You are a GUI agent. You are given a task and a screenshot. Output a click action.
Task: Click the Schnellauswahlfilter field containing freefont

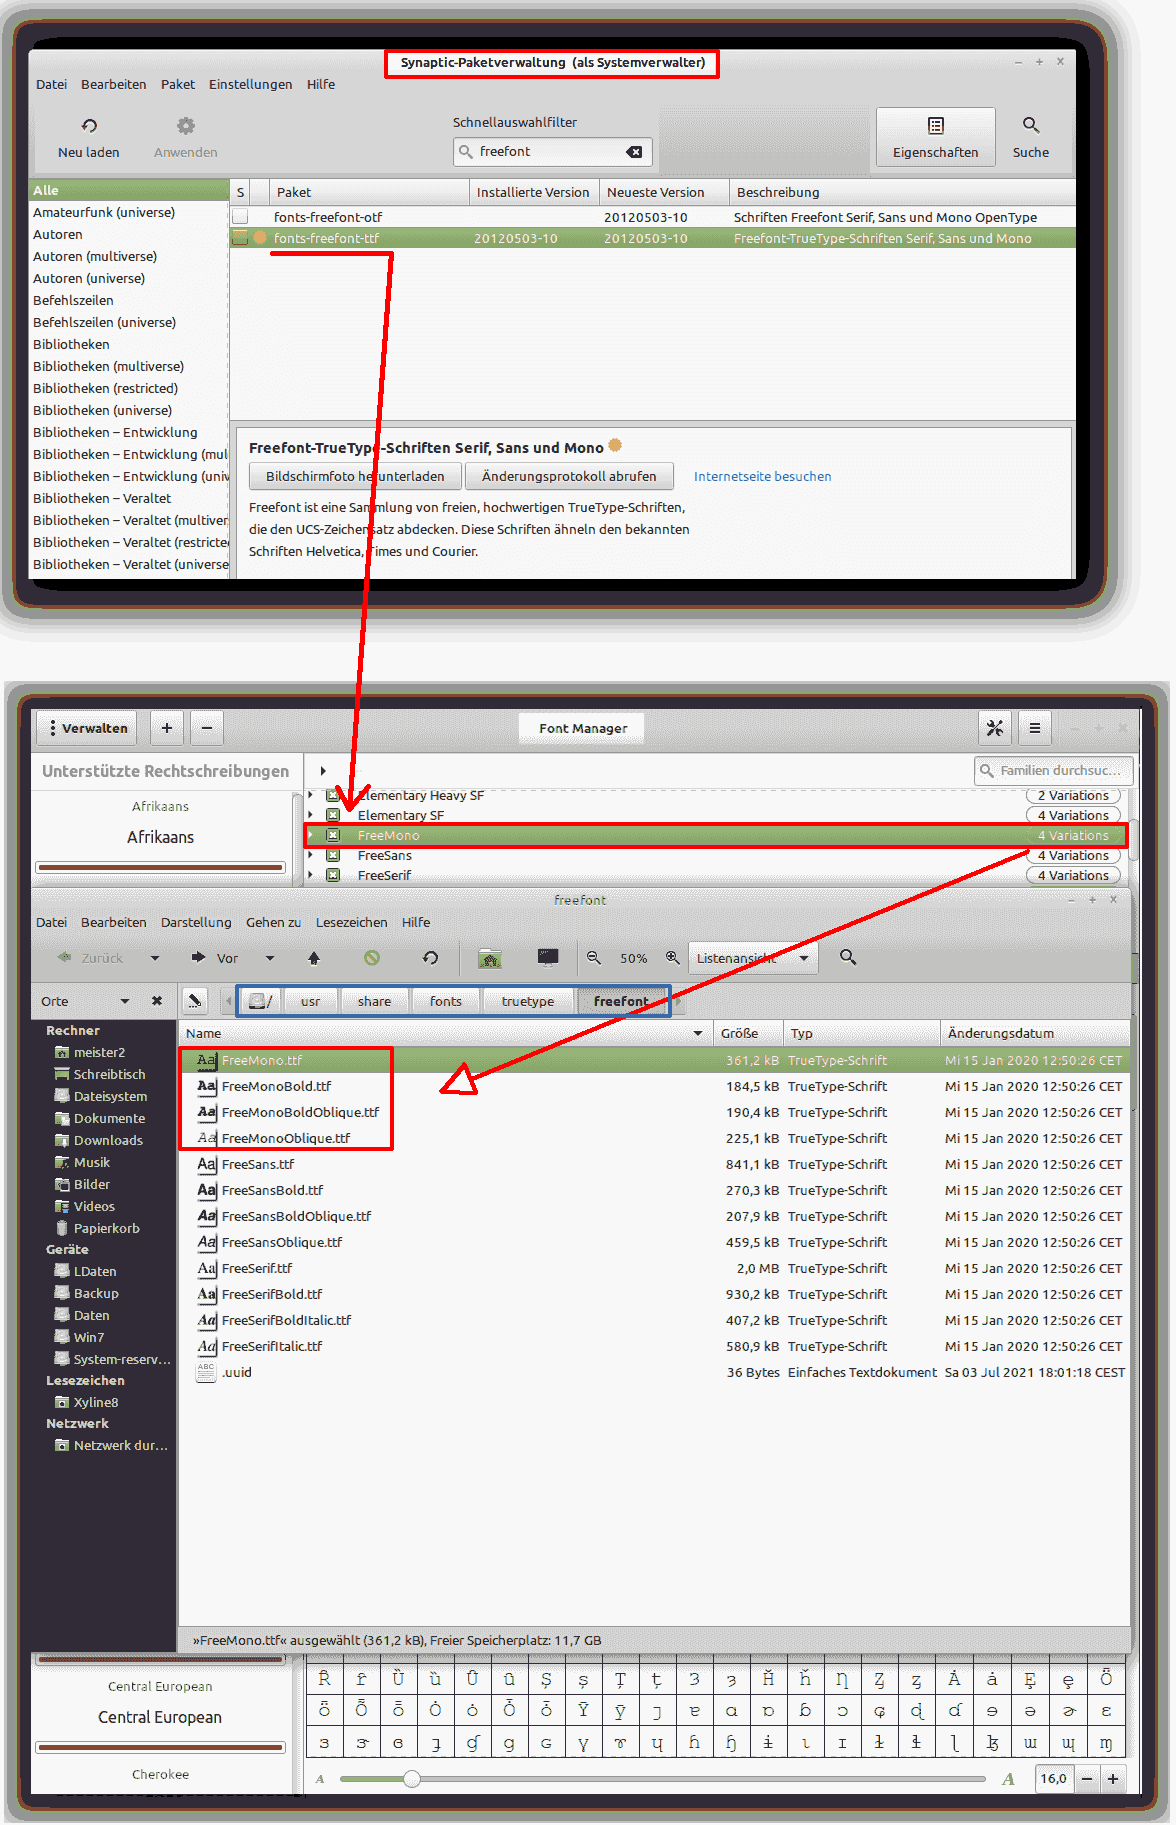(553, 152)
